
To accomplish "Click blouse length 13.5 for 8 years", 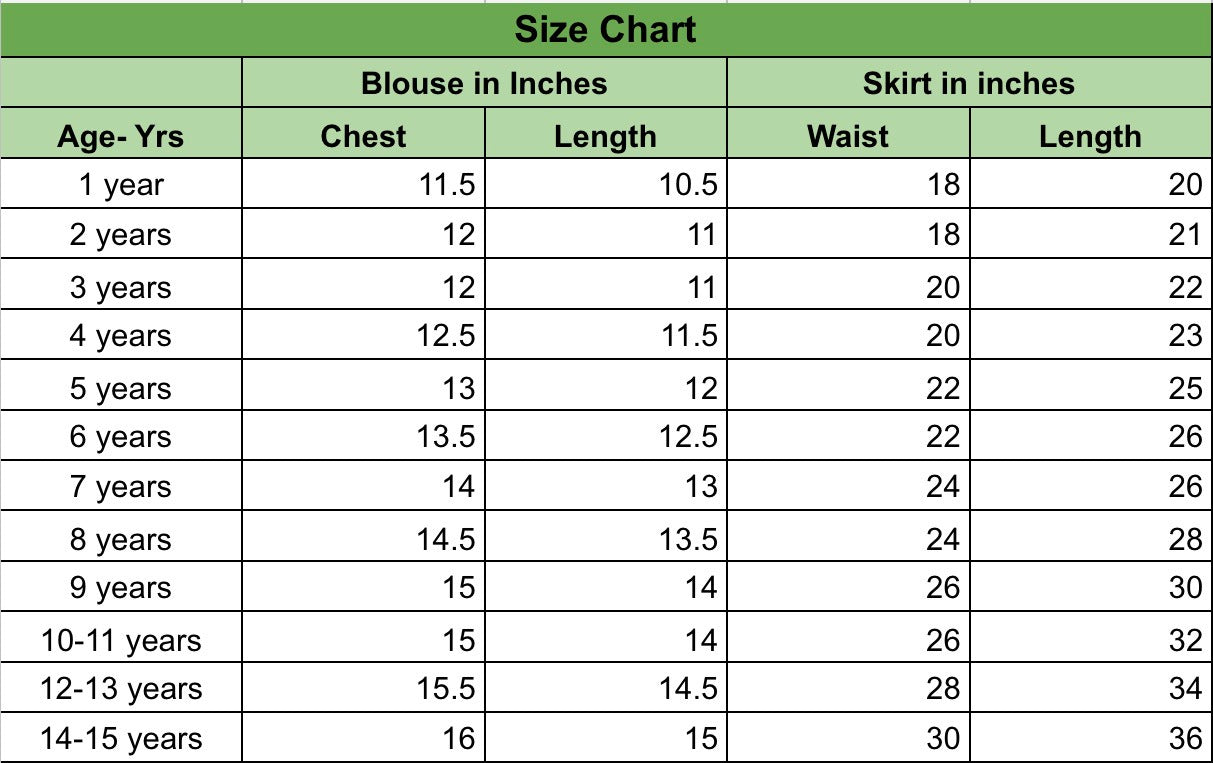I will pos(688,539).
